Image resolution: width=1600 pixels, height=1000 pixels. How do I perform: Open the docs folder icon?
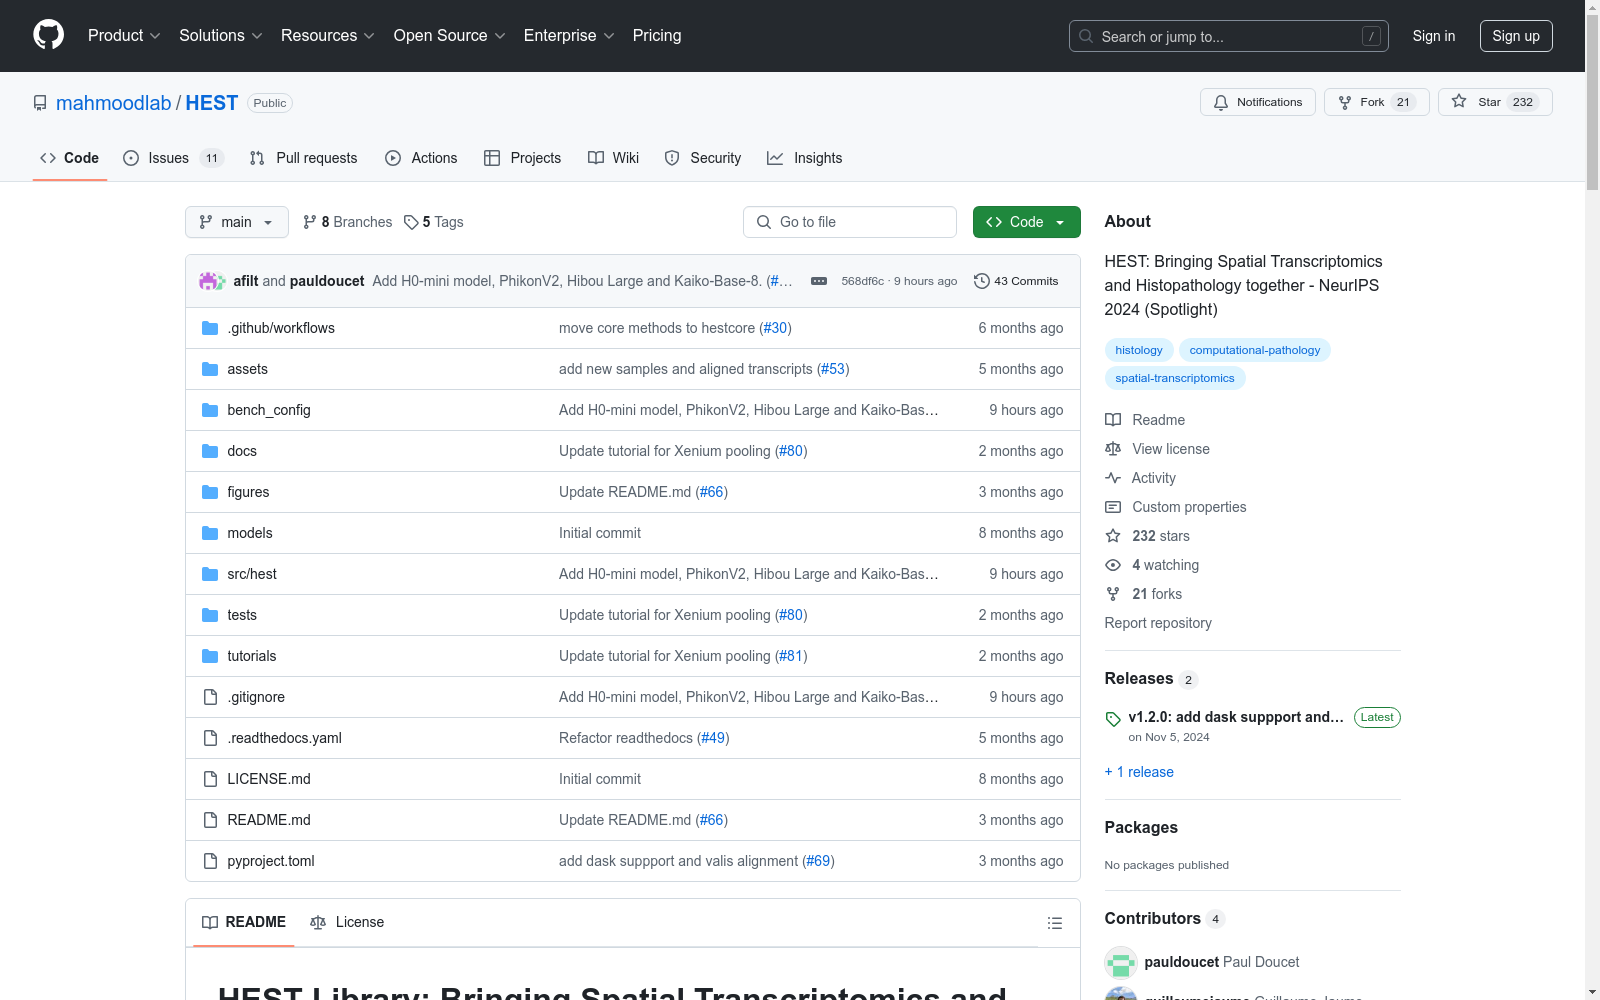(x=210, y=451)
